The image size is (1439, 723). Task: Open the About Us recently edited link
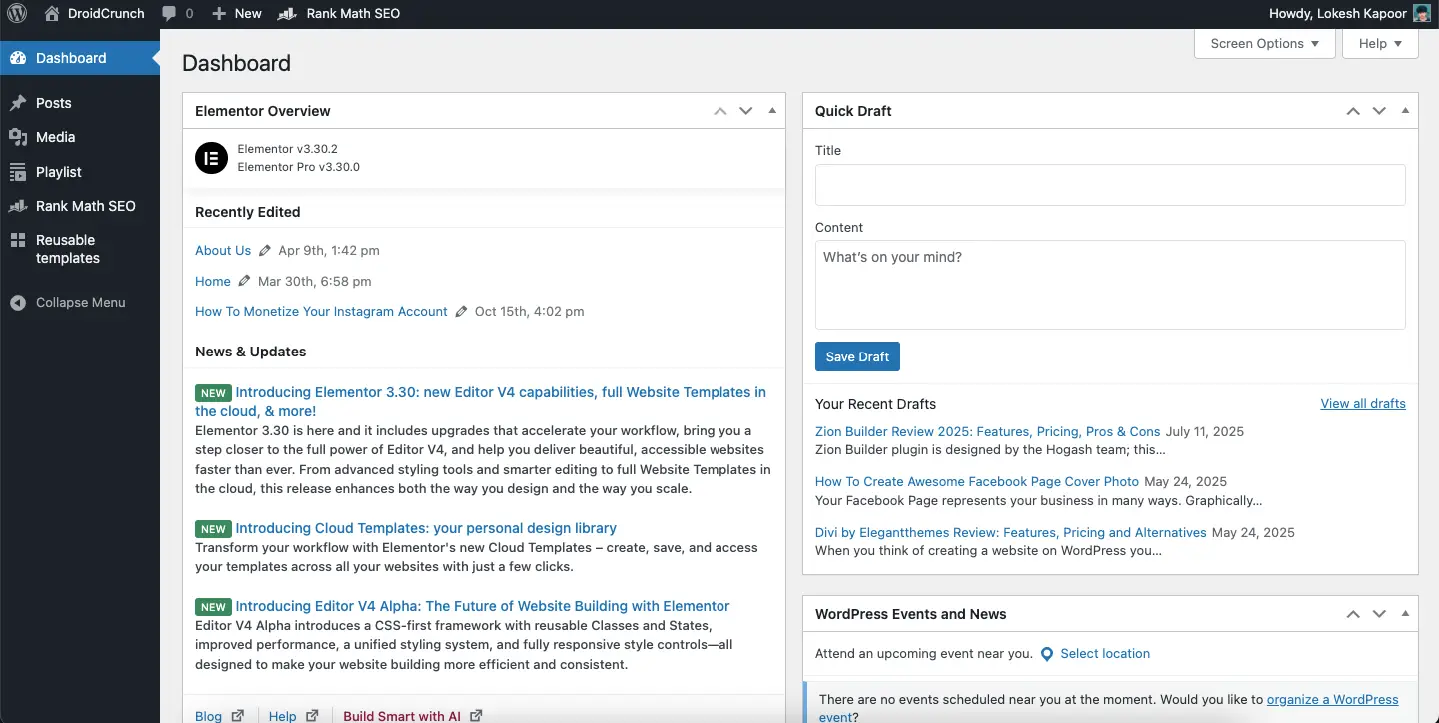pos(223,250)
